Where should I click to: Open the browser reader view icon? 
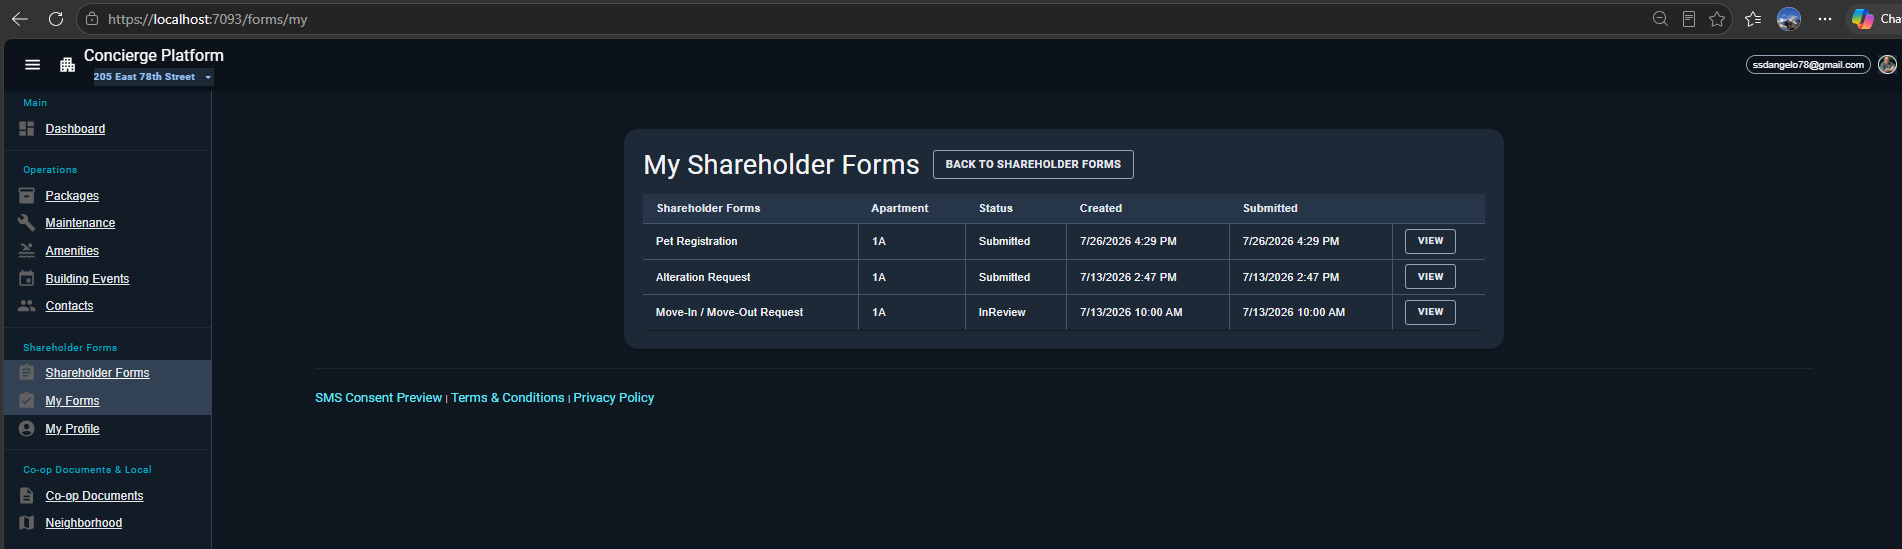pos(1689,19)
